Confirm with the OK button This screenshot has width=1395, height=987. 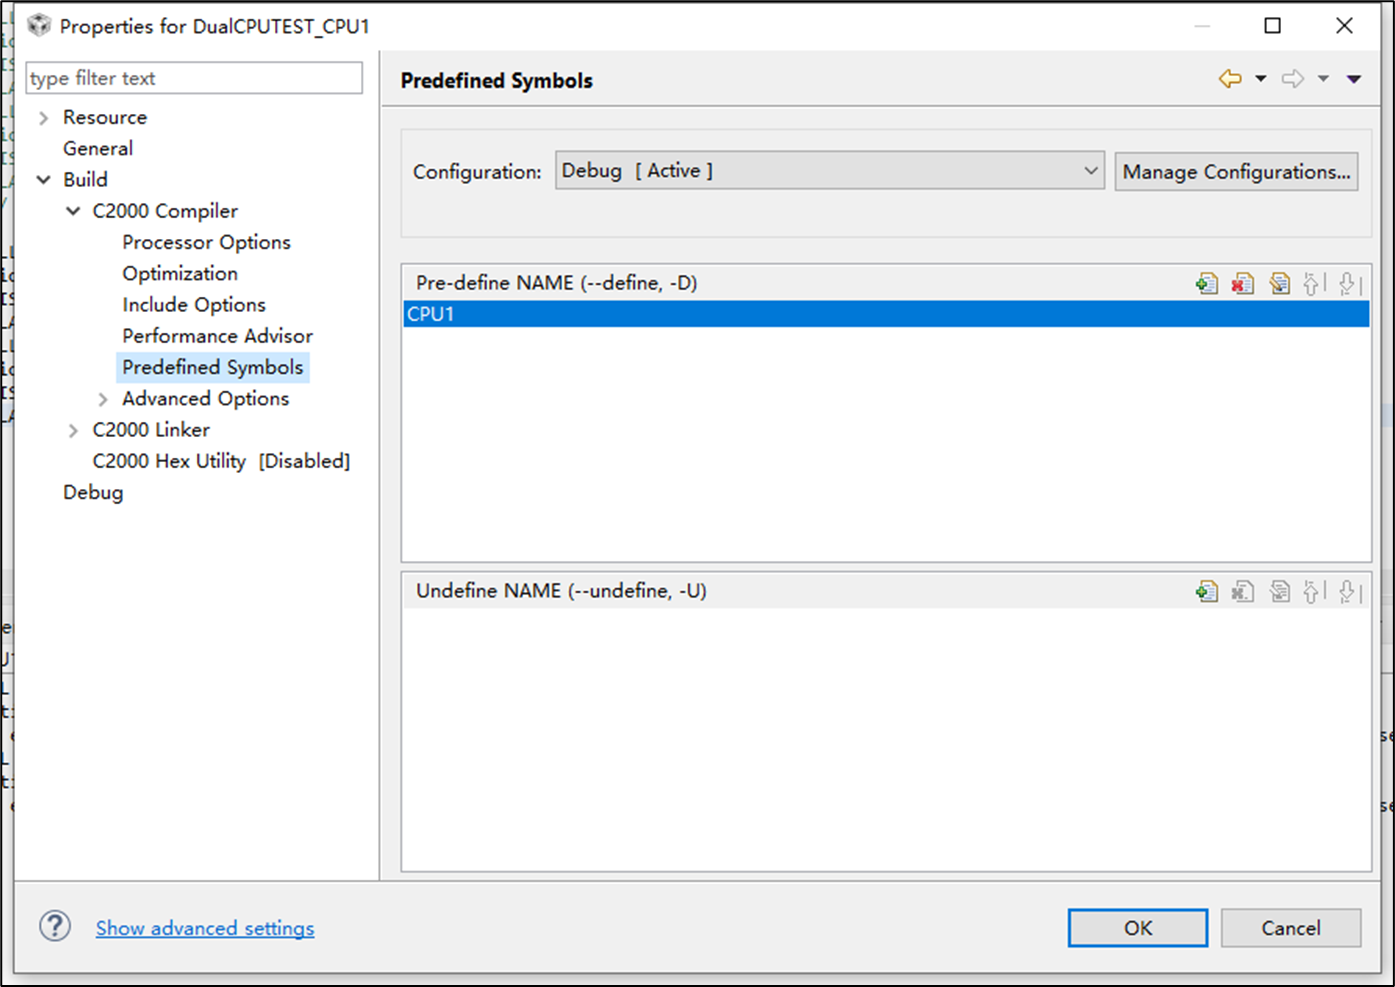point(1138,928)
